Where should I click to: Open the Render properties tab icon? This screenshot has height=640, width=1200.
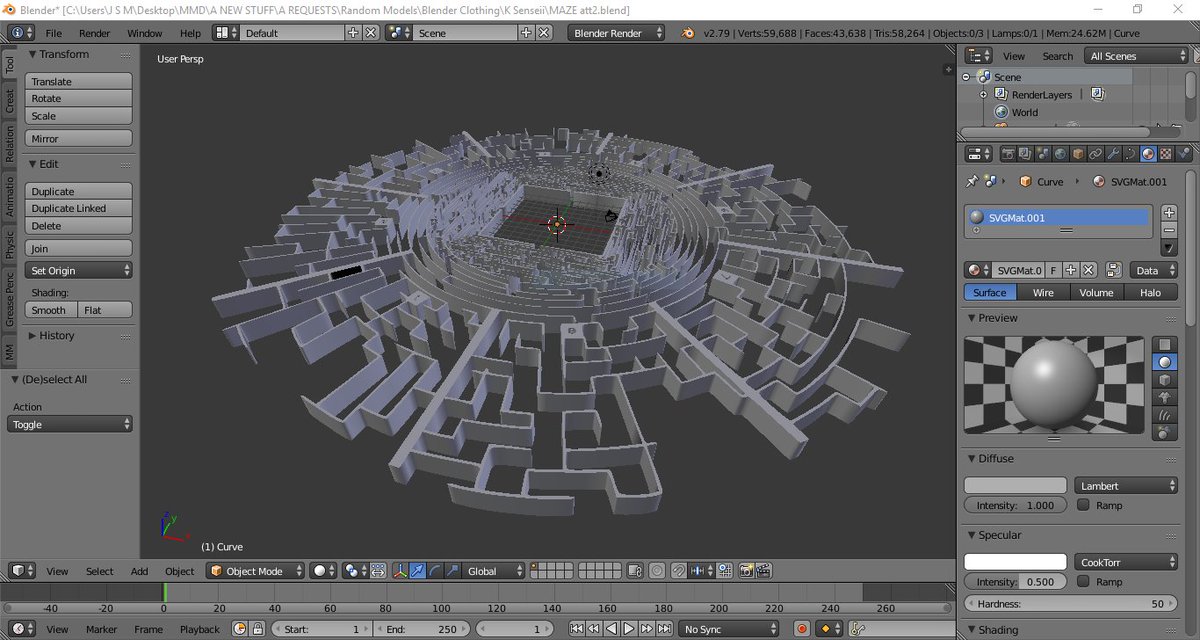[1008, 154]
